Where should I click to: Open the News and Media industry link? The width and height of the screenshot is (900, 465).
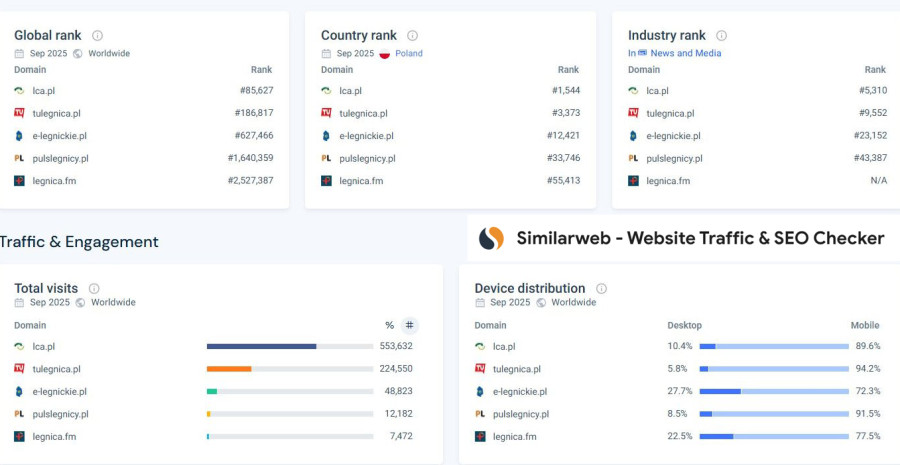pyautogui.click(x=685, y=54)
